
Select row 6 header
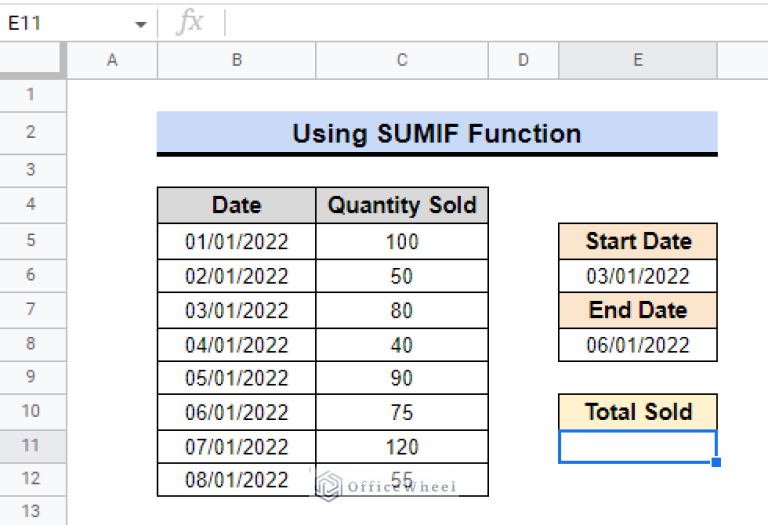32,276
